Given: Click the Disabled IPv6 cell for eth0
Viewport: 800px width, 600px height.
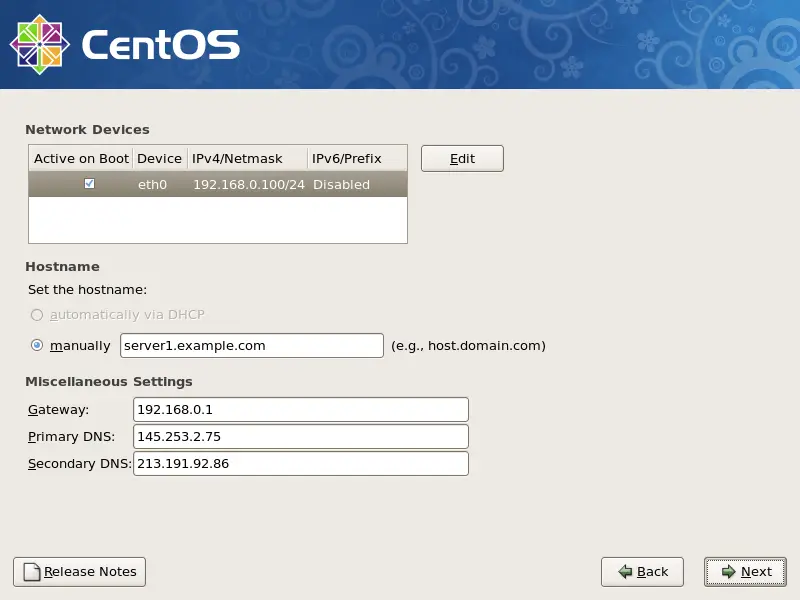Looking at the screenshot, I should (341, 185).
